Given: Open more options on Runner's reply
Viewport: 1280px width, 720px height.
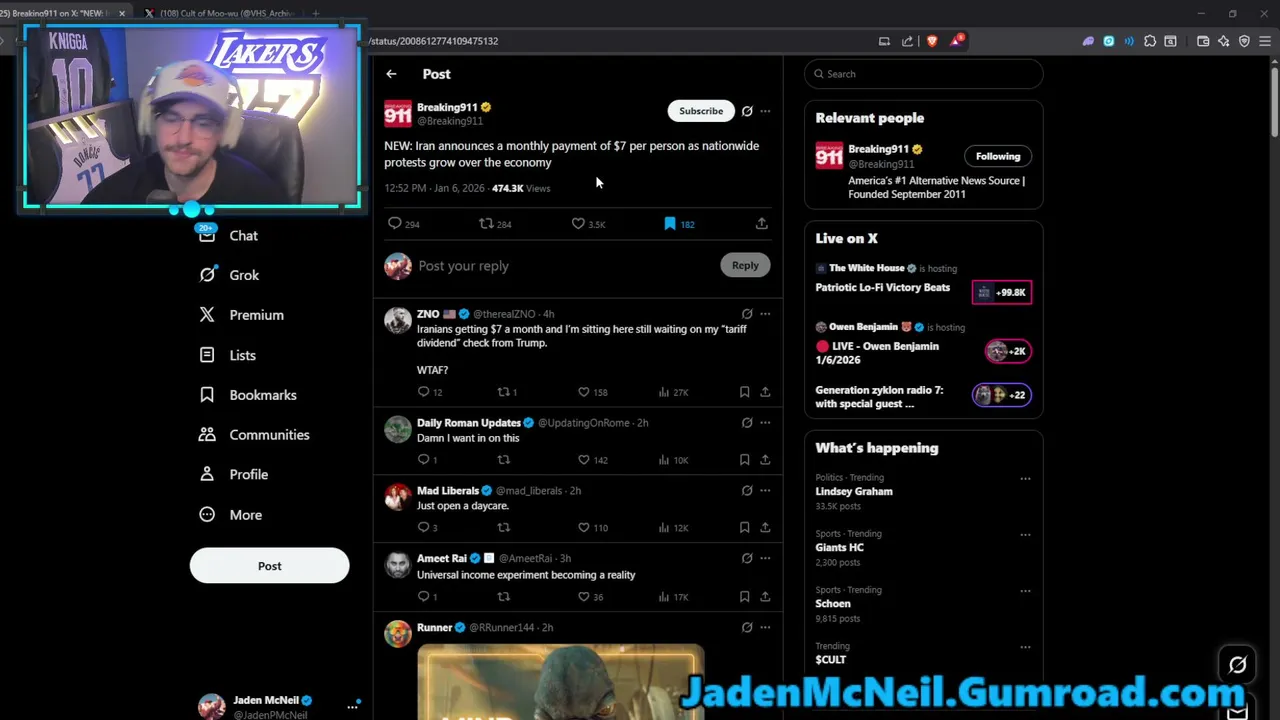Looking at the screenshot, I should pos(765,628).
